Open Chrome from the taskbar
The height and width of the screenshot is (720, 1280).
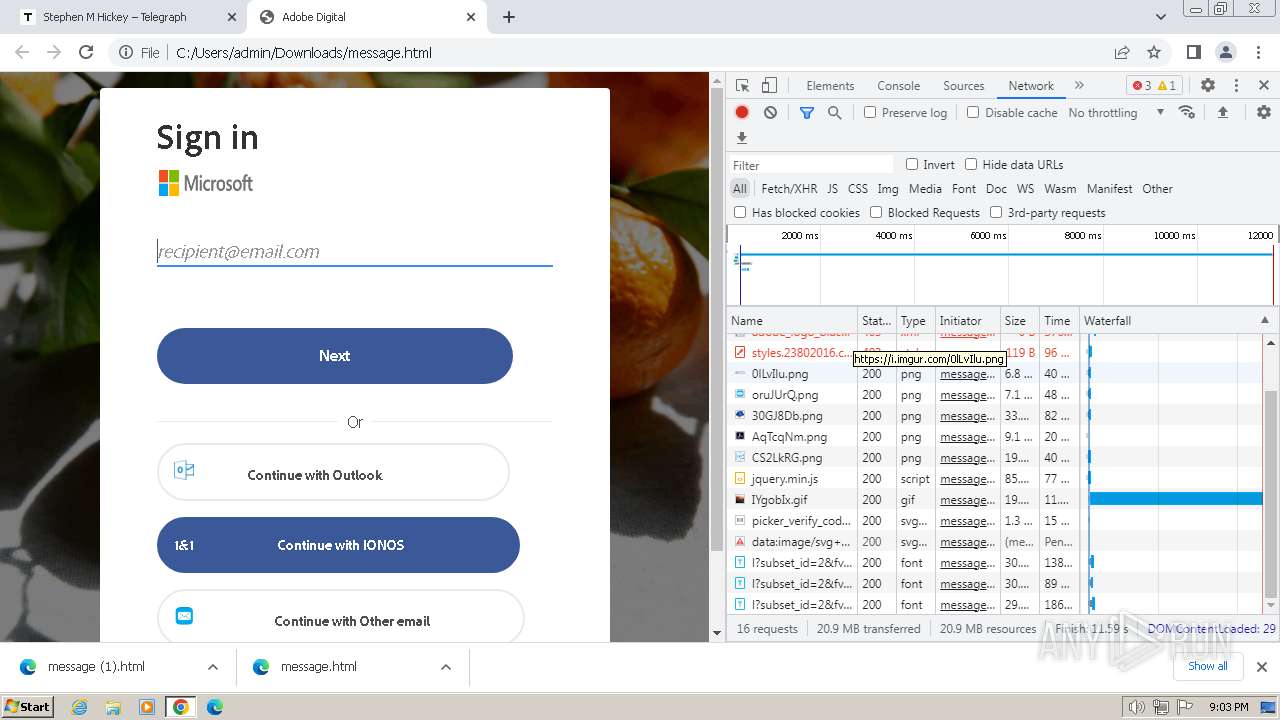click(180, 707)
